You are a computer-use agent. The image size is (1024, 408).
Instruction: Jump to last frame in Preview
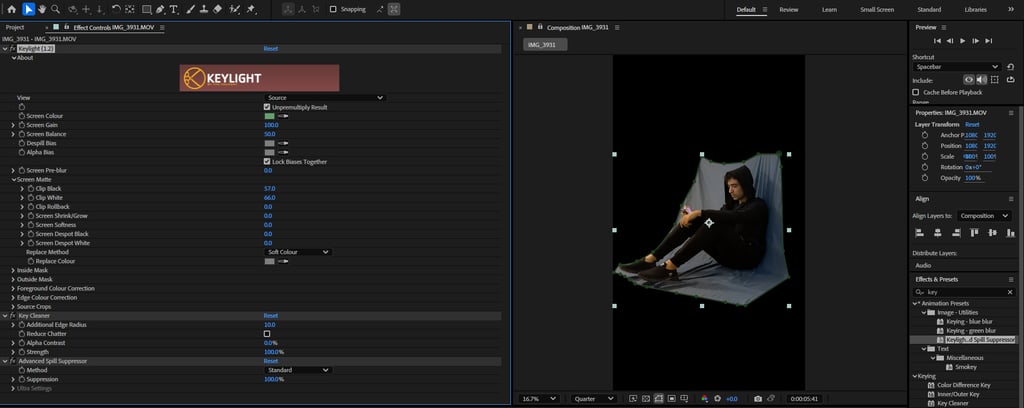pyautogui.click(x=989, y=40)
